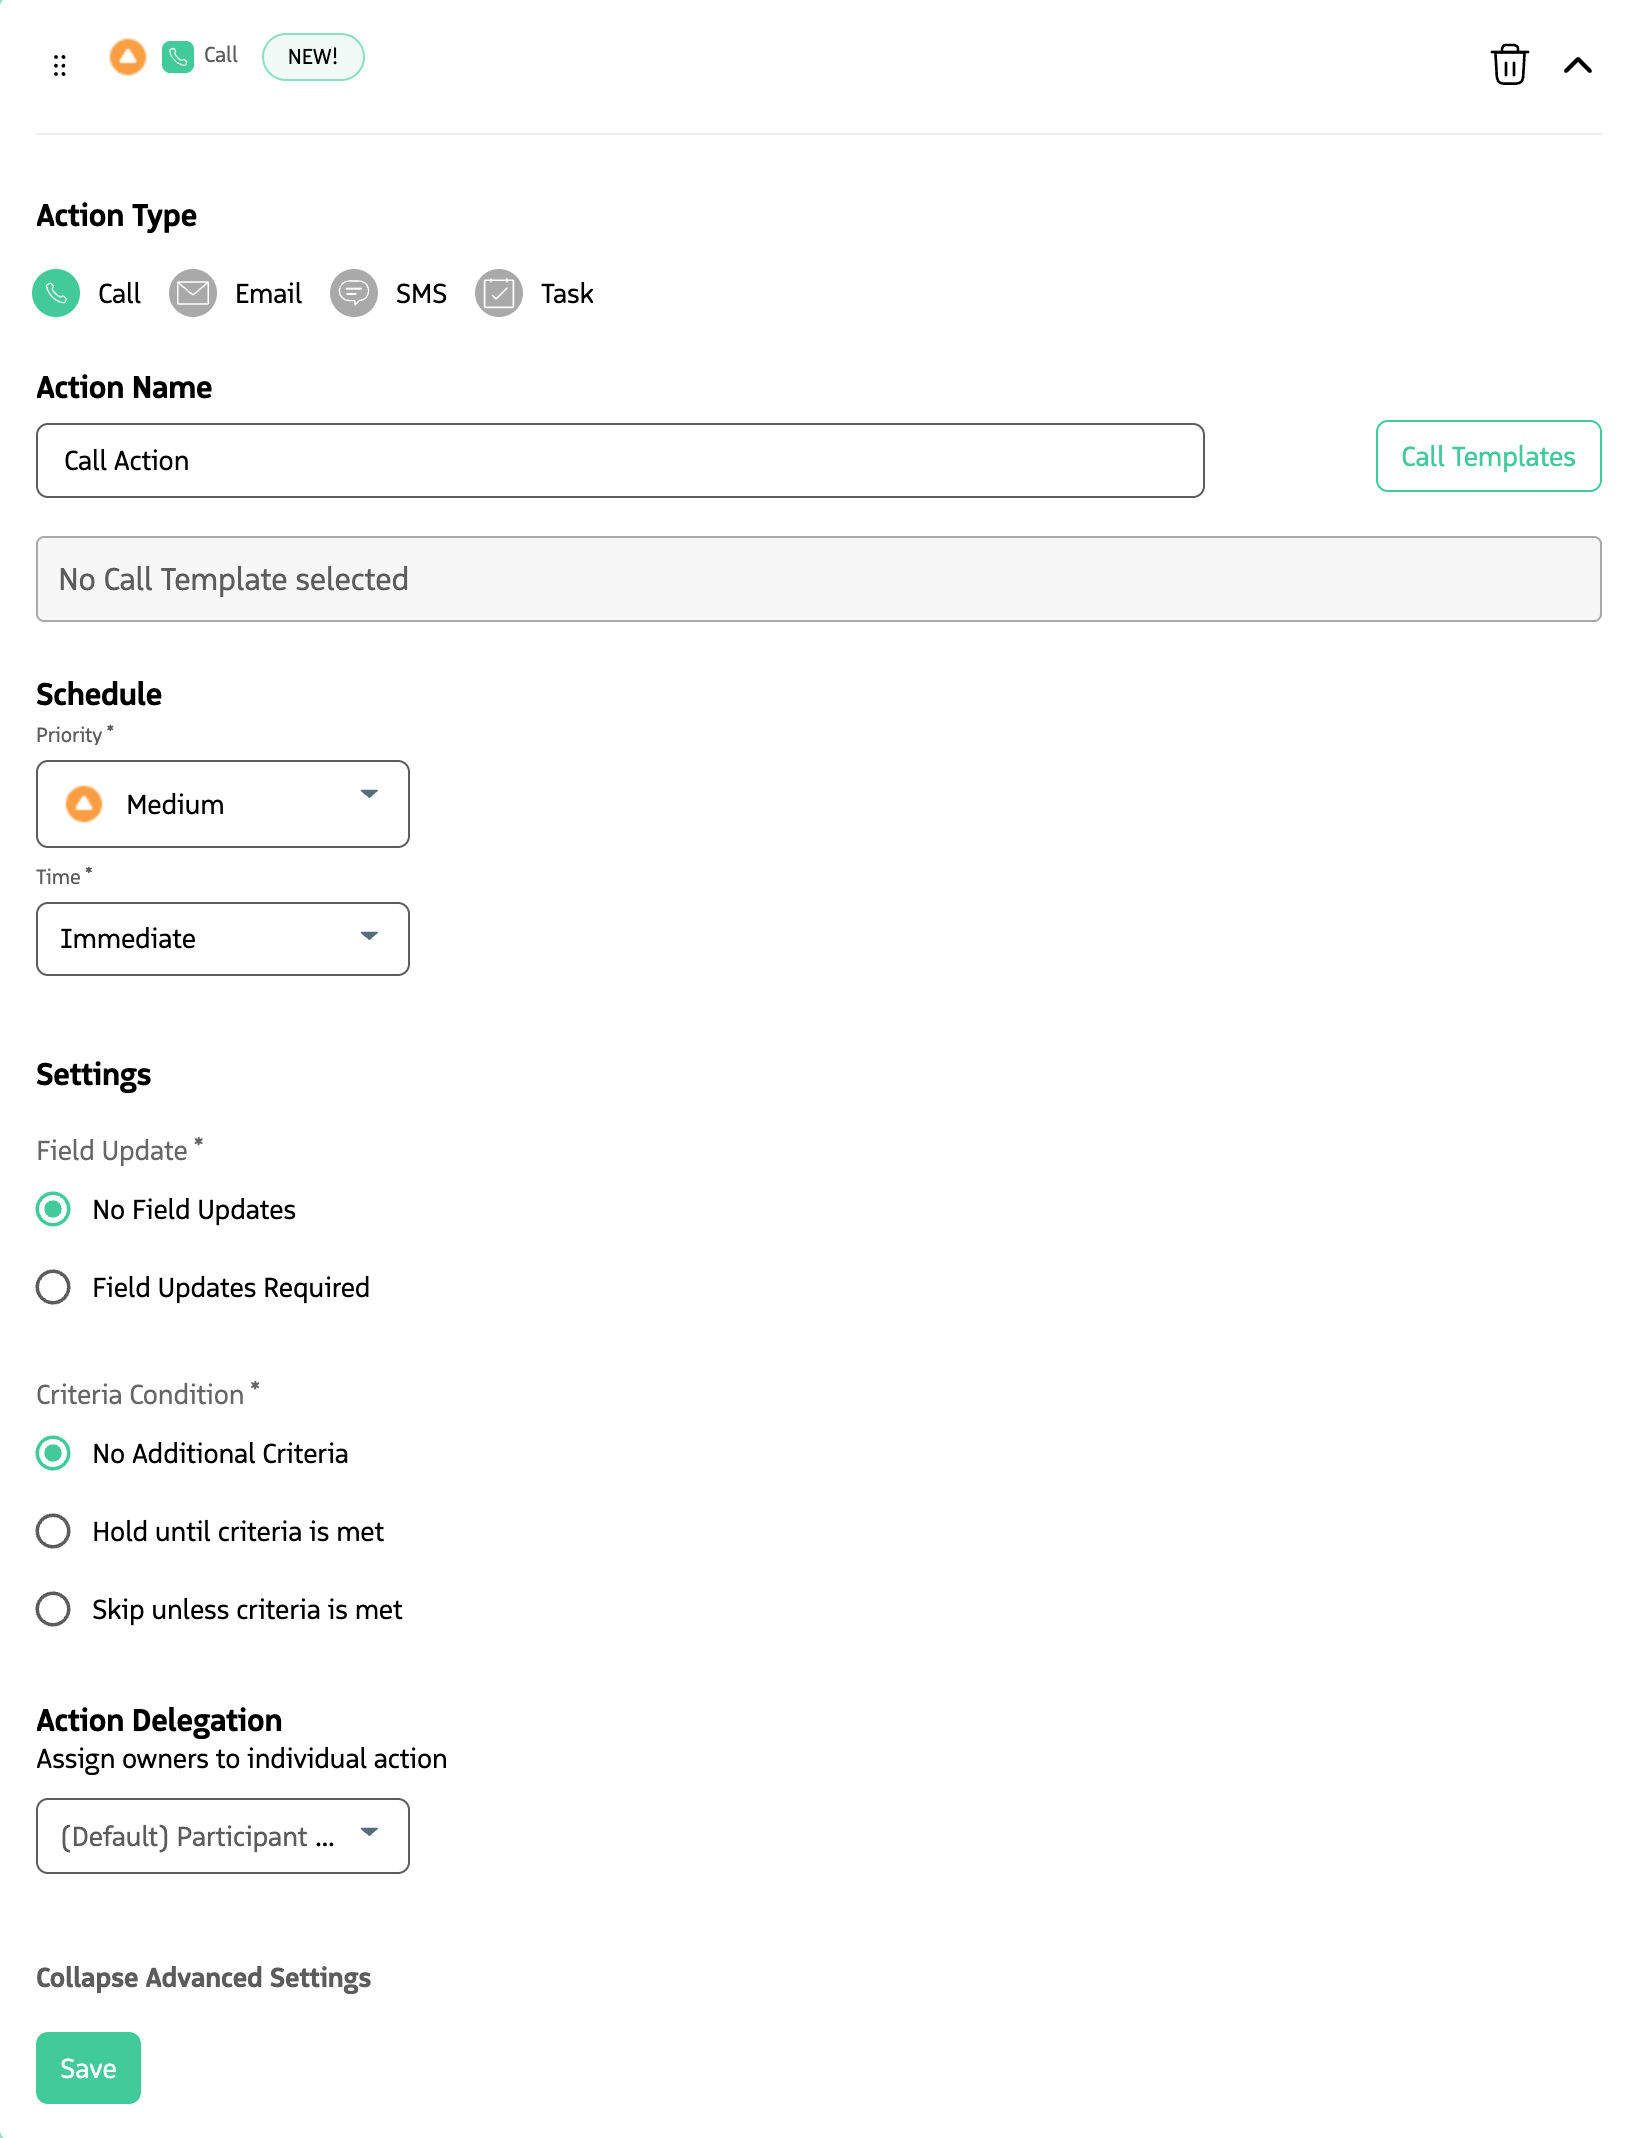Select Hold until criteria is met
Image resolution: width=1634 pixels, height=2138 pixels.
coord(53,1531)
